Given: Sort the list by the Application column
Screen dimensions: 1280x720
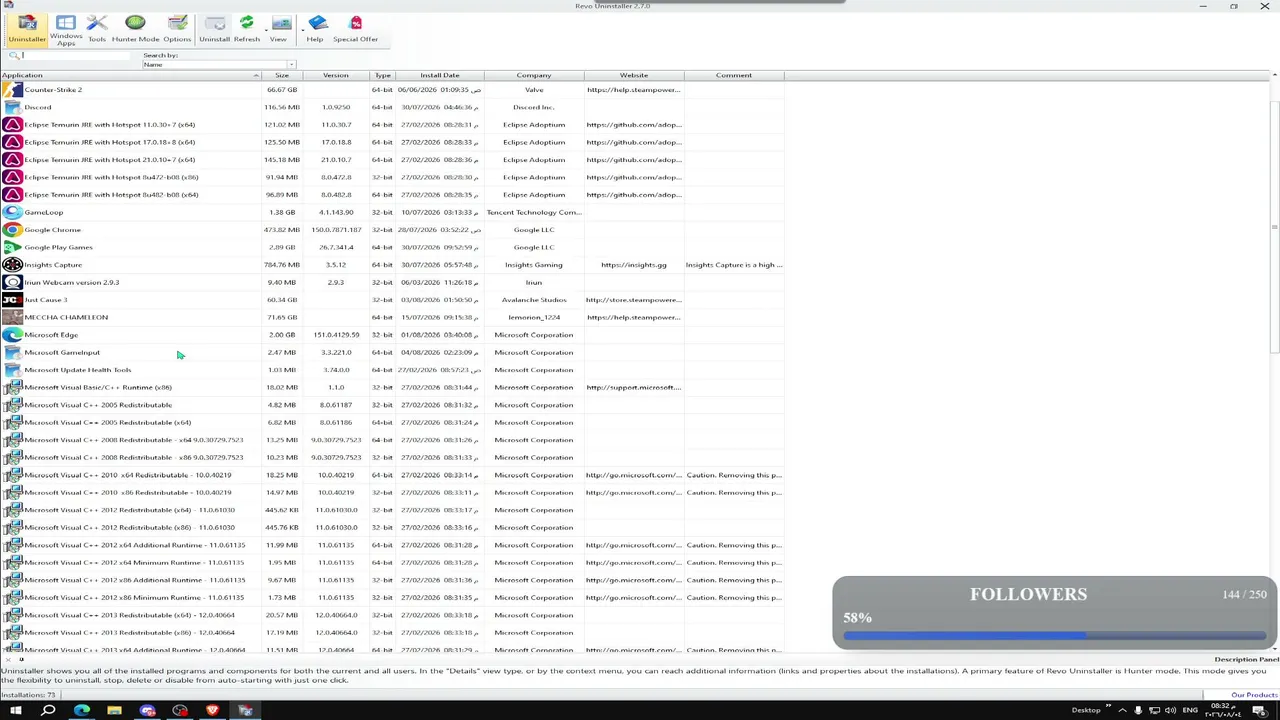Looking at the screenshot, I should pyautogui.click(x=131, y=75).
